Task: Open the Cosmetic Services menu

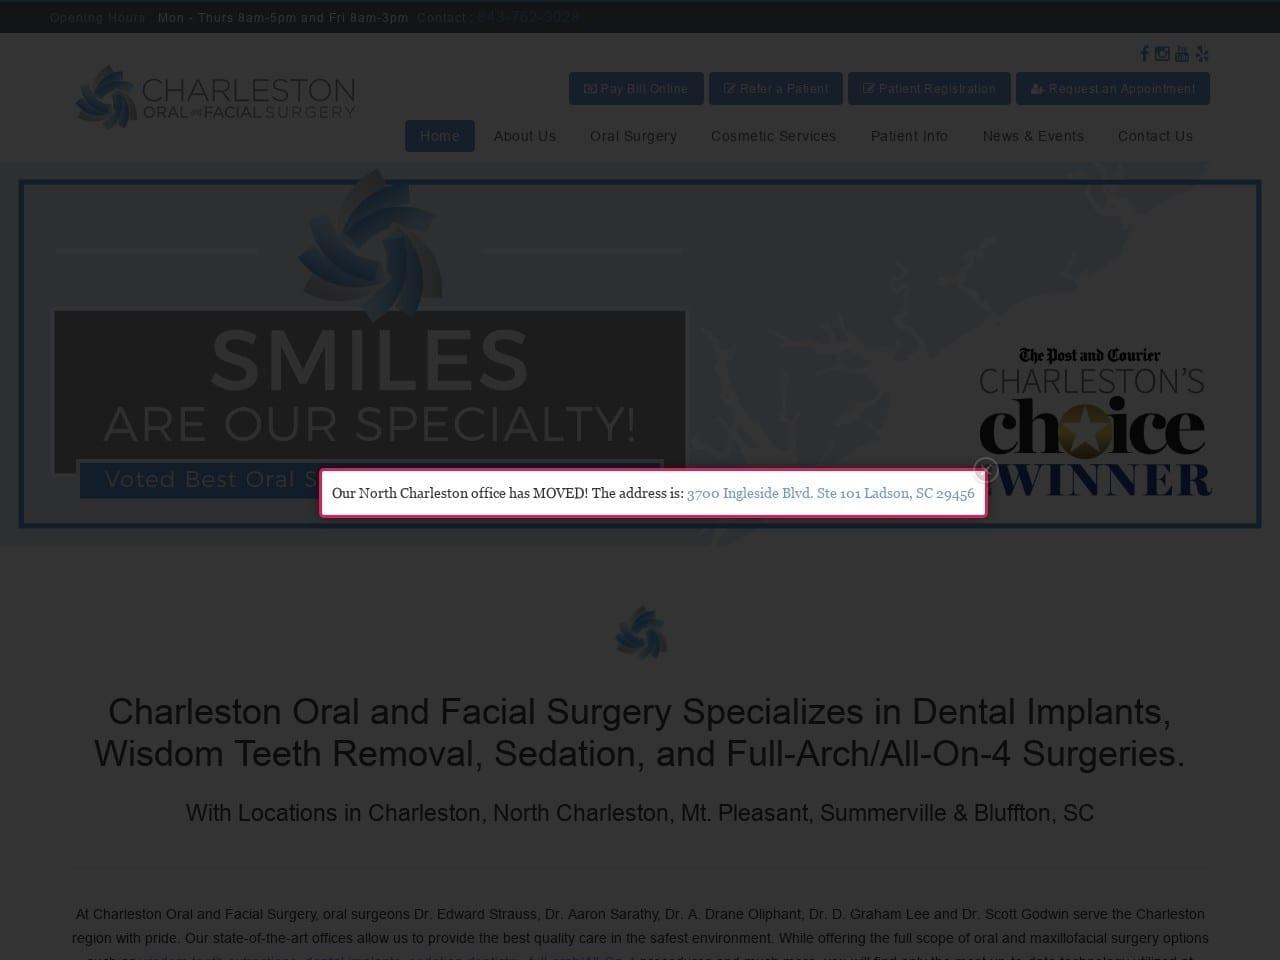Action: coord(773,136)
